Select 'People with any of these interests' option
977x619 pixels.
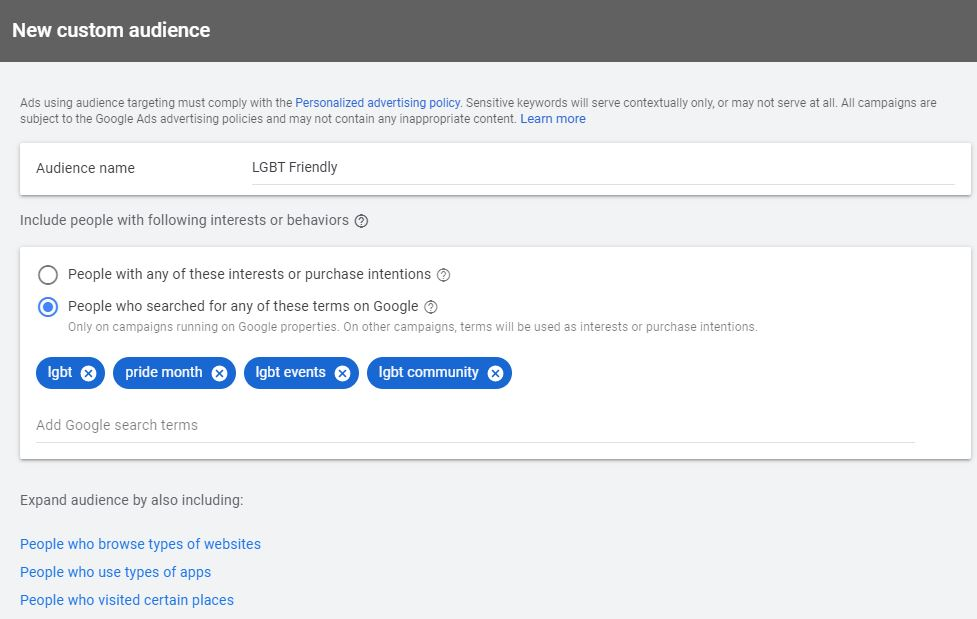48,275
